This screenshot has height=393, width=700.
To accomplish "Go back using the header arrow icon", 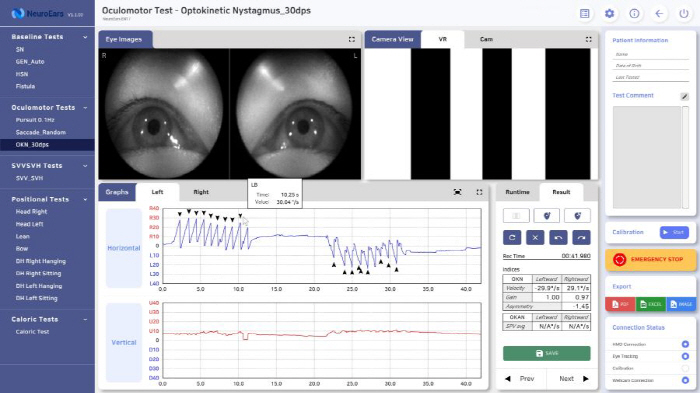I will pos(659,13).
